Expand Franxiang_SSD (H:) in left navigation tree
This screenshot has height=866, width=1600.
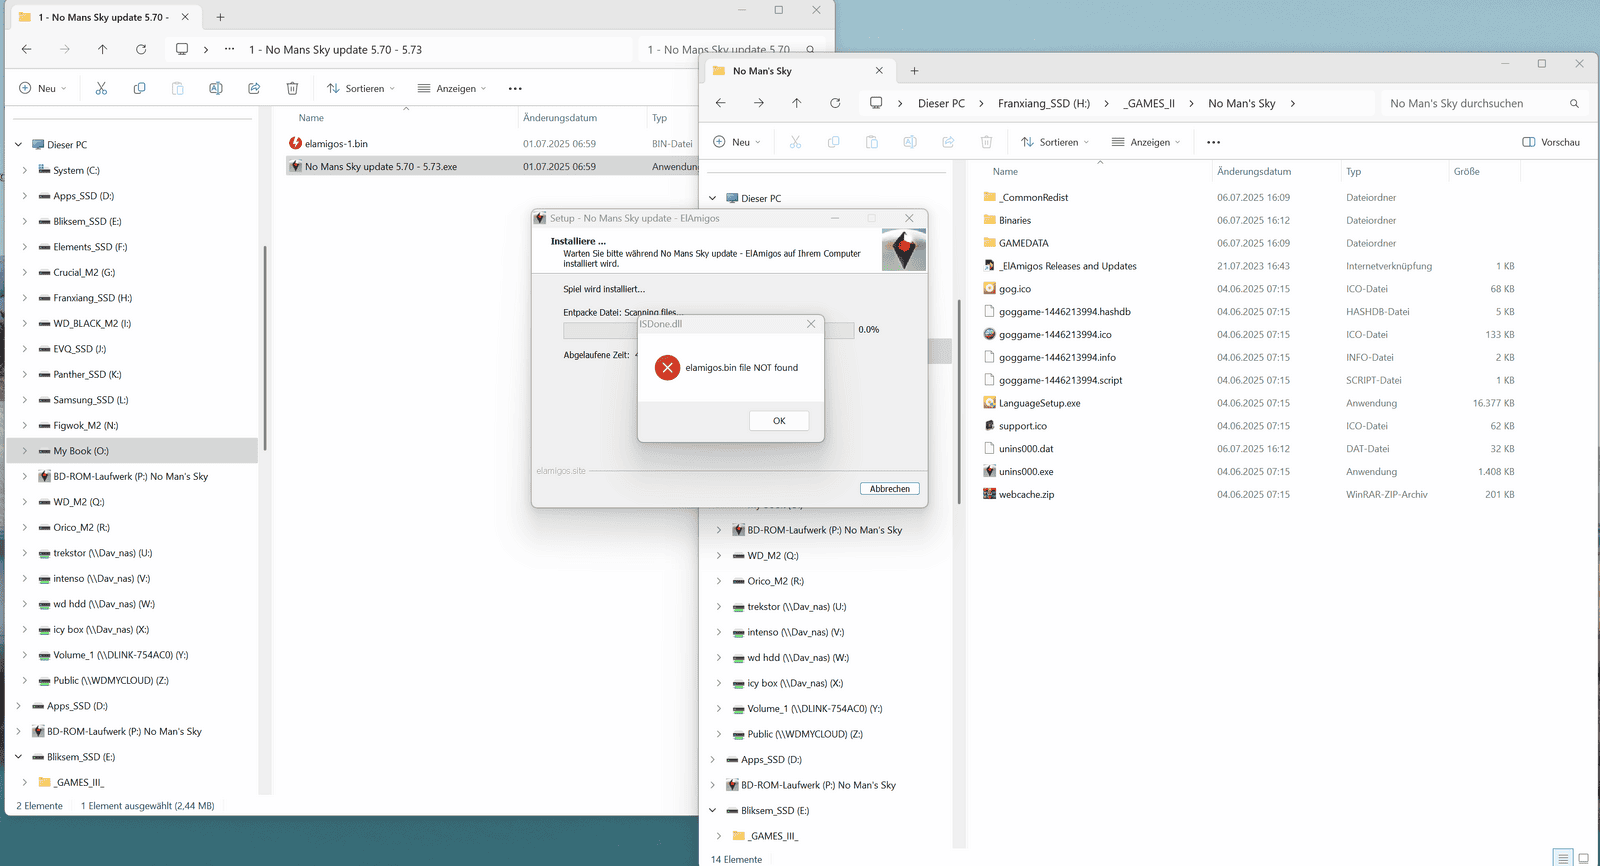24,298
